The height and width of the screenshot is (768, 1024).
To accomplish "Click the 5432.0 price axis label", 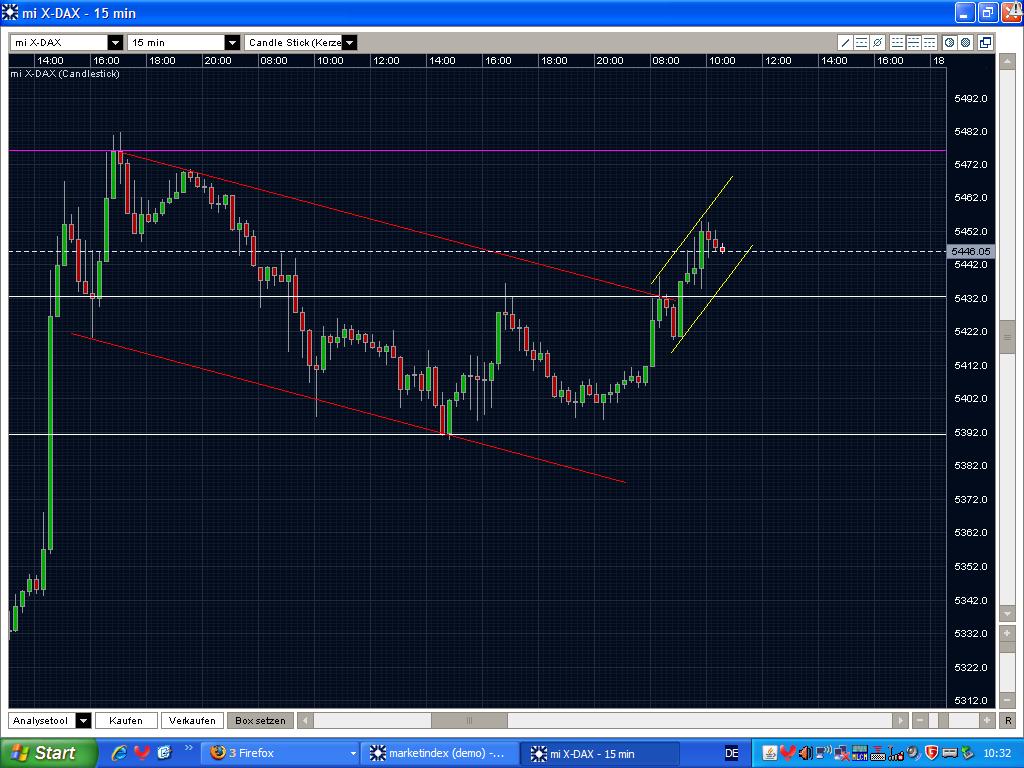I will tap(970, 298).
